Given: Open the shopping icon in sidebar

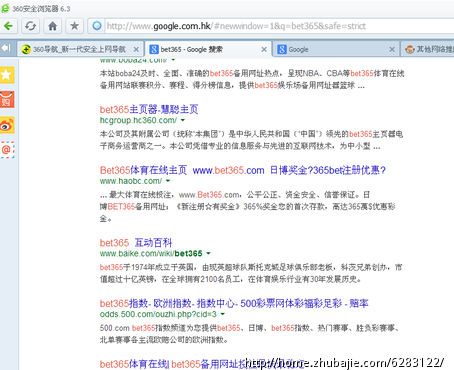Looking at the screenshot, I should (7, 99).
